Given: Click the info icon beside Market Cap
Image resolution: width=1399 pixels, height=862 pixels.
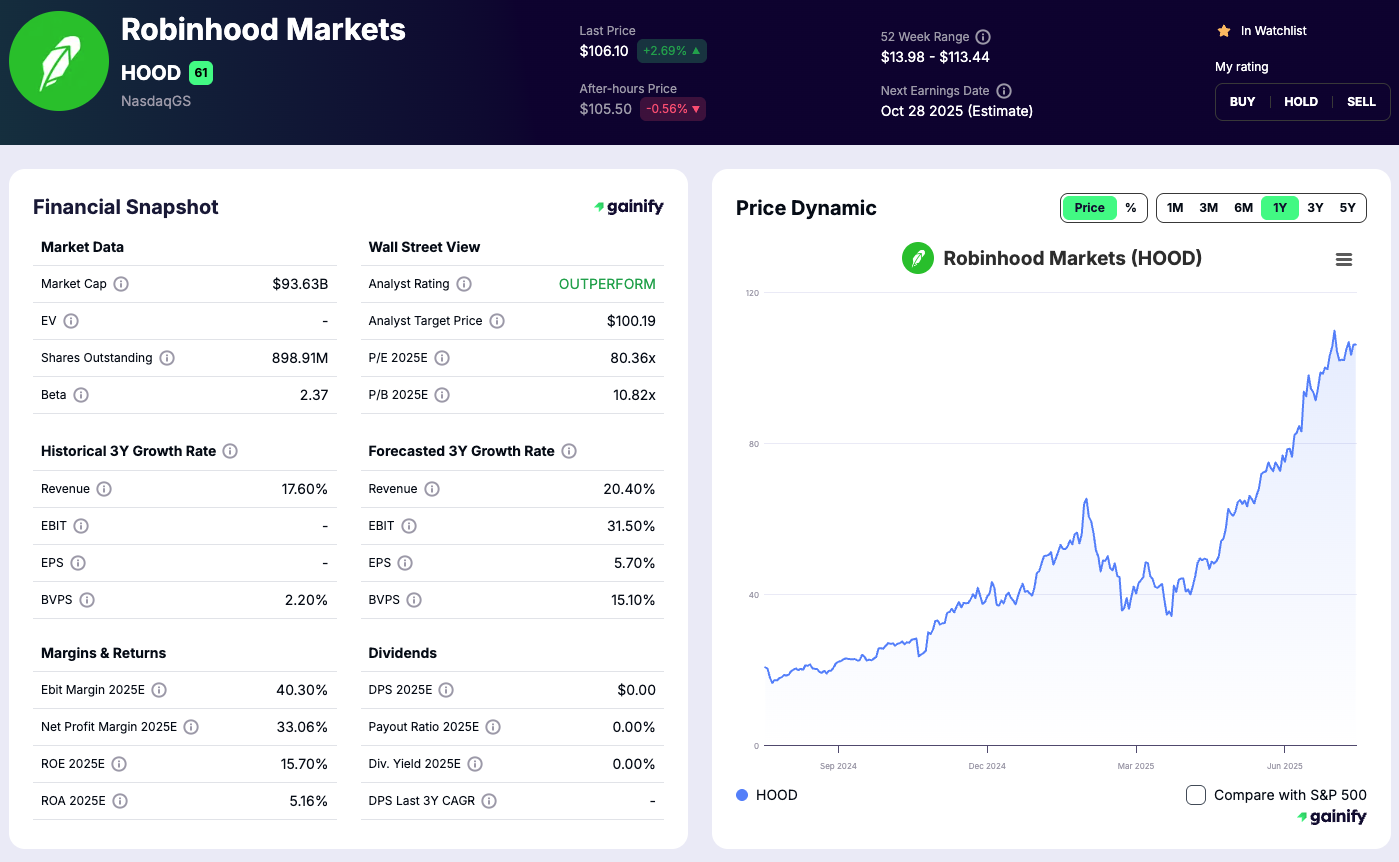Looking at the screenshot, I should (121, 284).
